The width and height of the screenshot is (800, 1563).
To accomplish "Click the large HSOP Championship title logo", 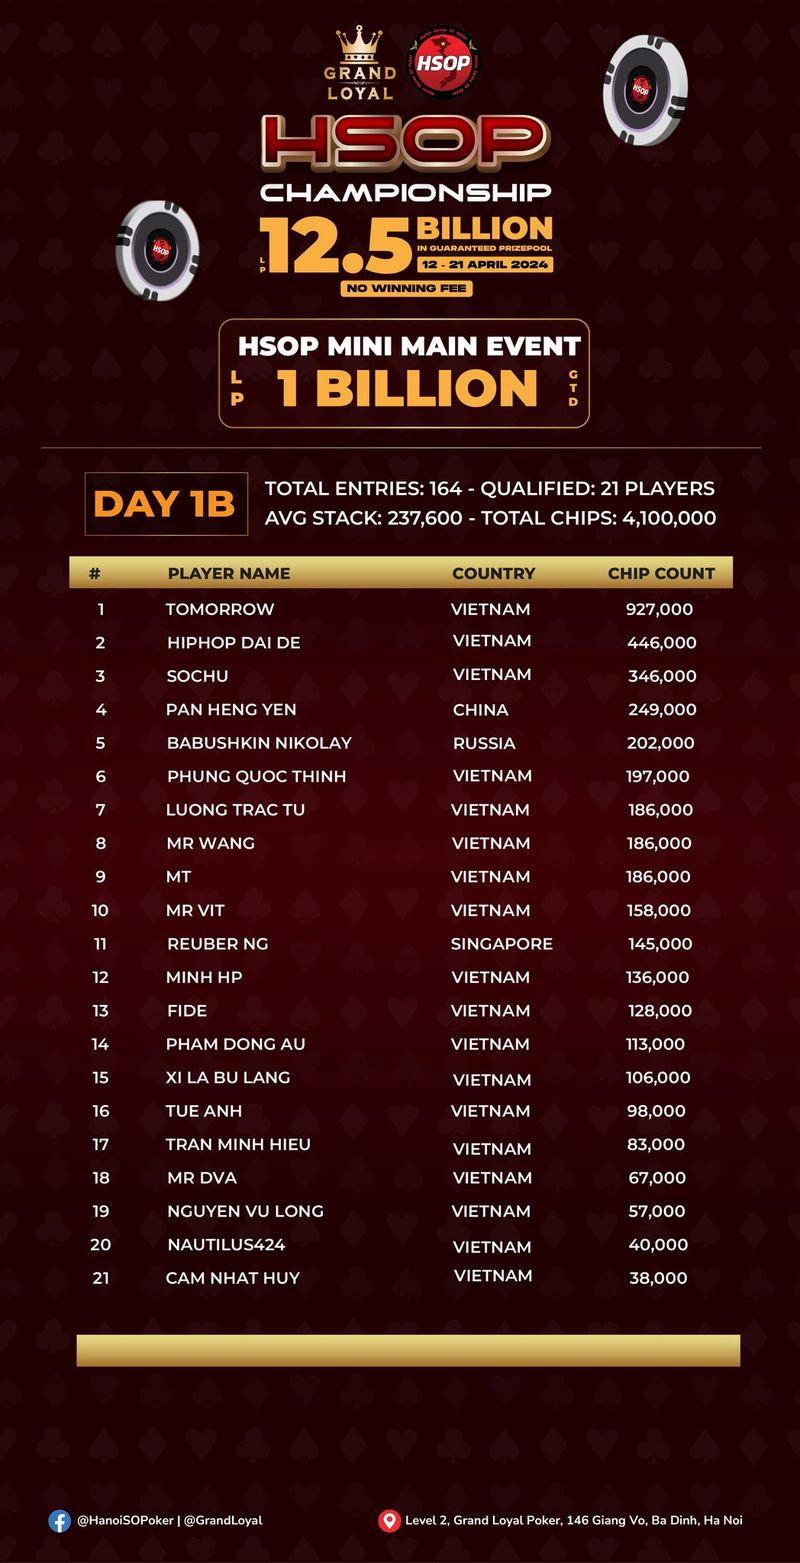I will click(405, 158).
